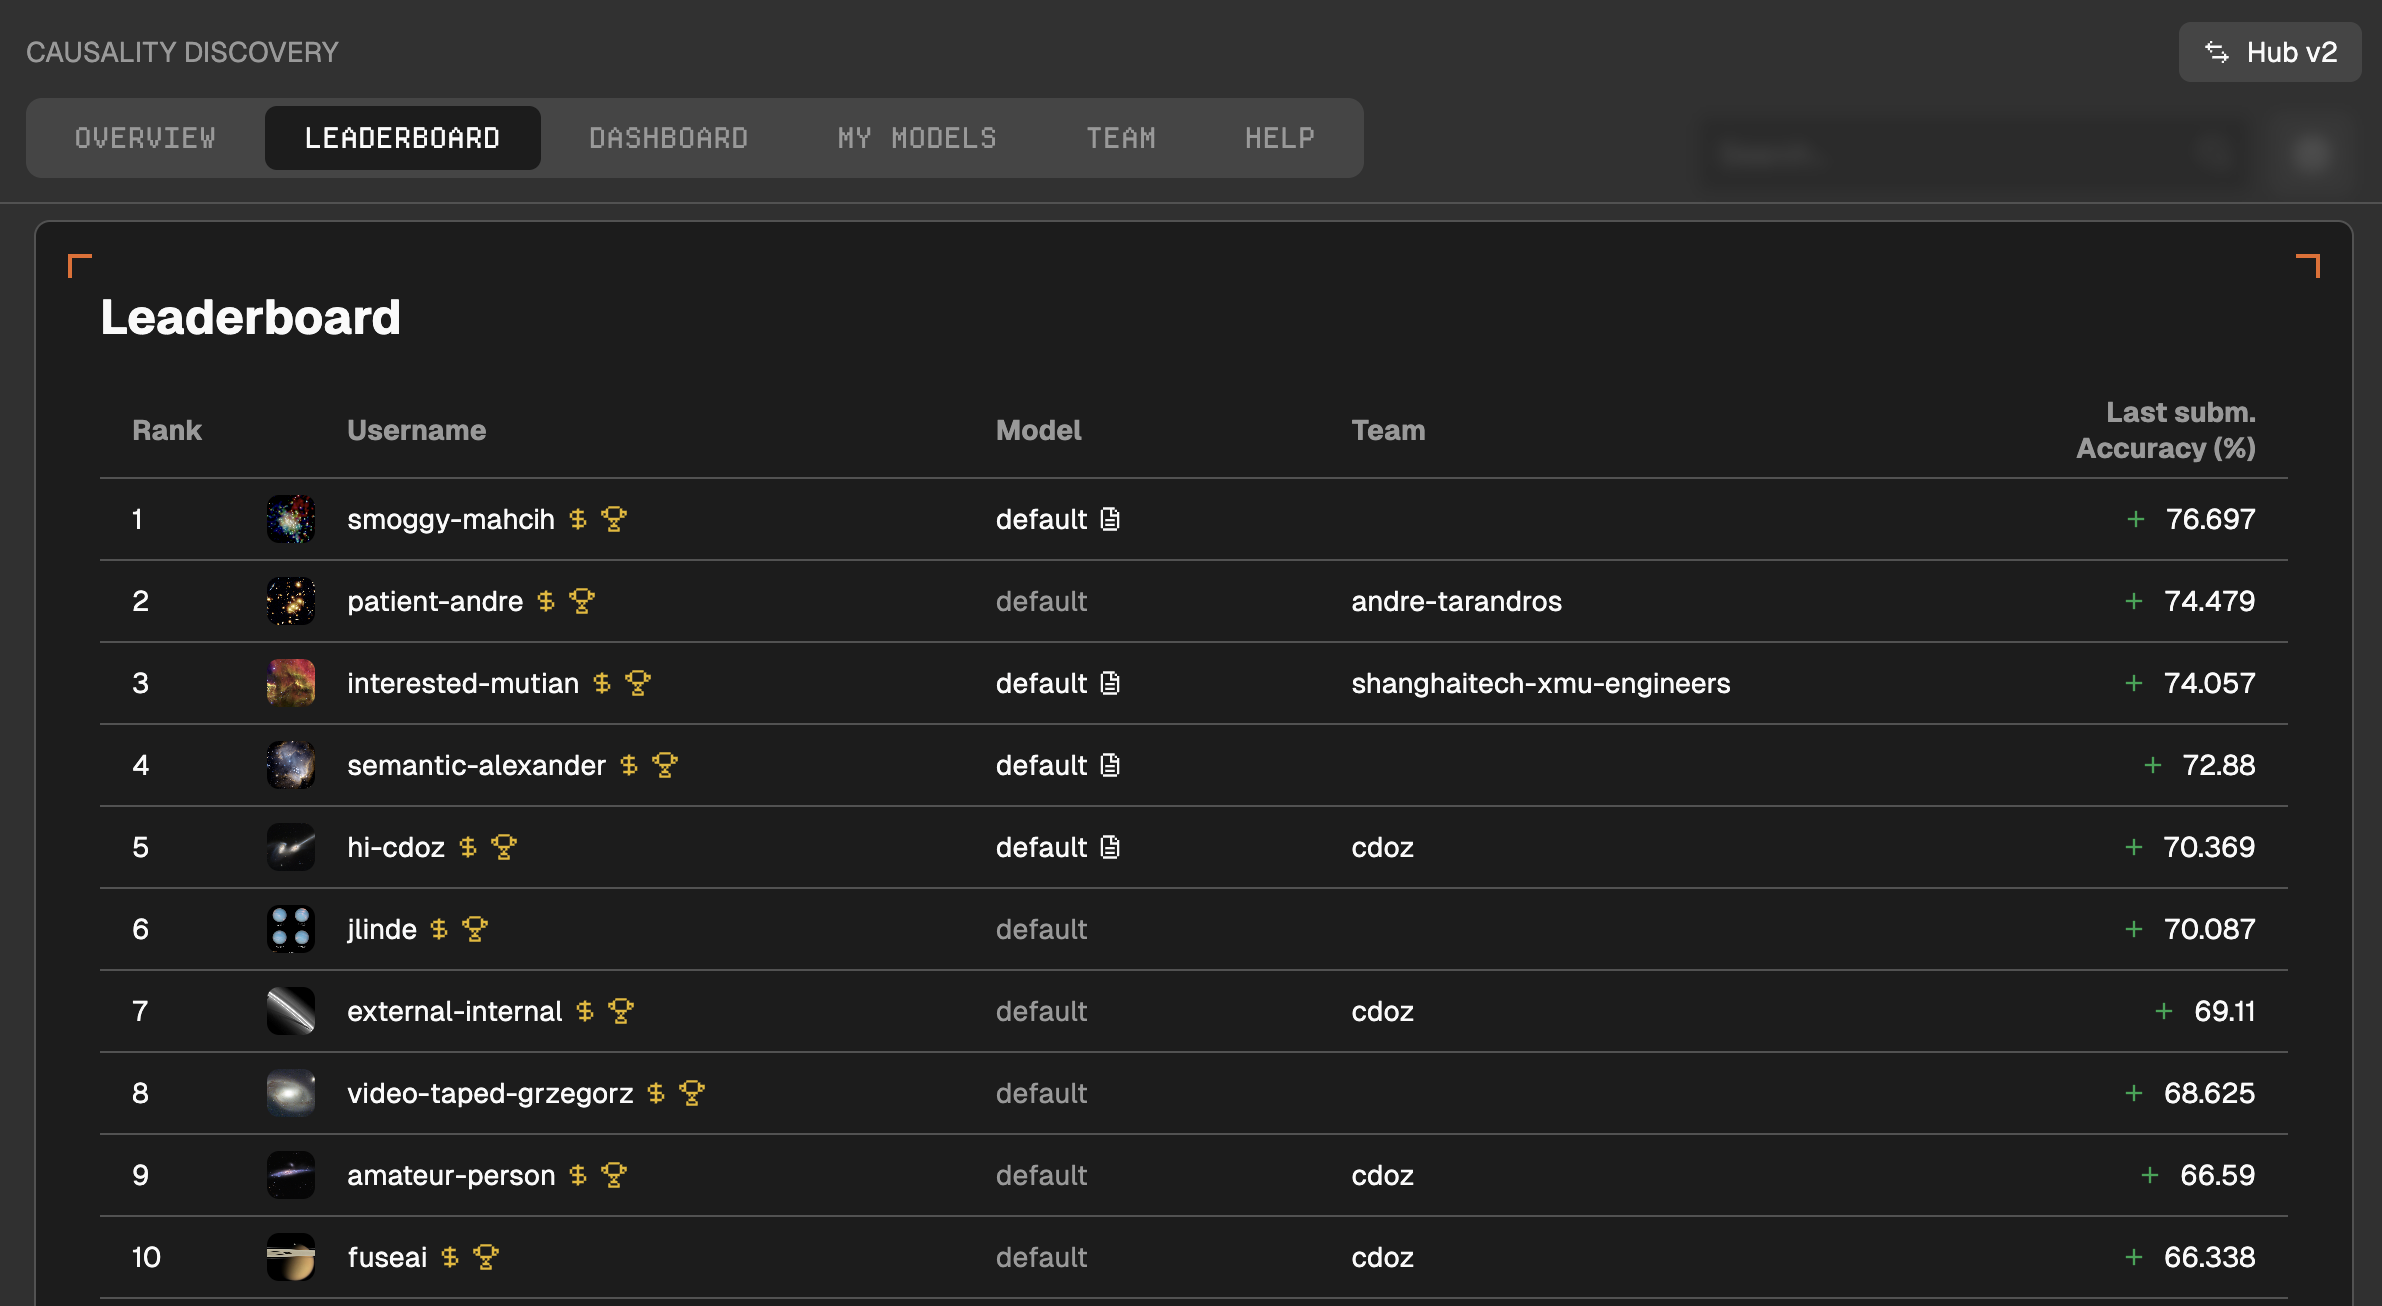The width and height of the screenshot is (2382, 1306).
Task: Expand accuracy details for 74.479 score
Action: click(2133, 601)
